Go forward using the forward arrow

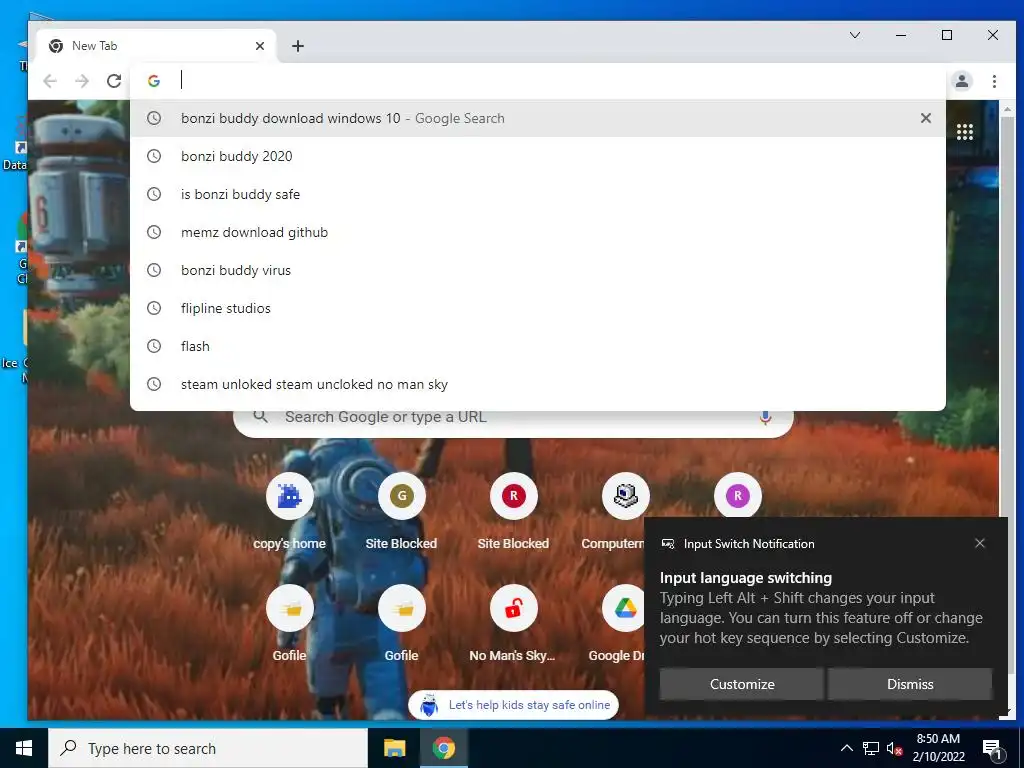click(82, 81)
